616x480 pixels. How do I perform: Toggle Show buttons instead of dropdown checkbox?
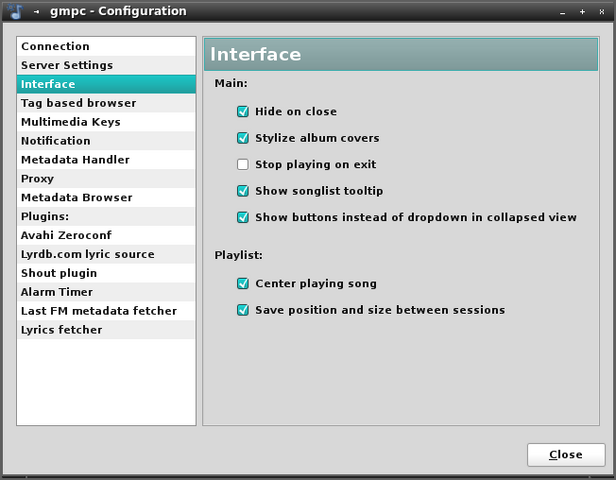[243, 217]
